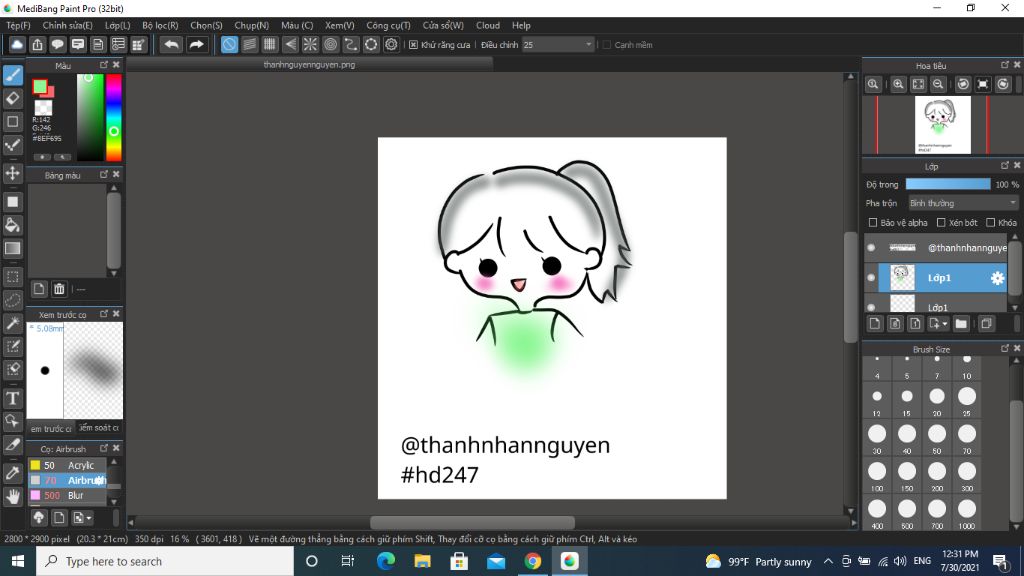Viewport: 1024px width, 576px height.
Task: Open the Bộ lọc(R) menu
Action: (x=160, y=25)
